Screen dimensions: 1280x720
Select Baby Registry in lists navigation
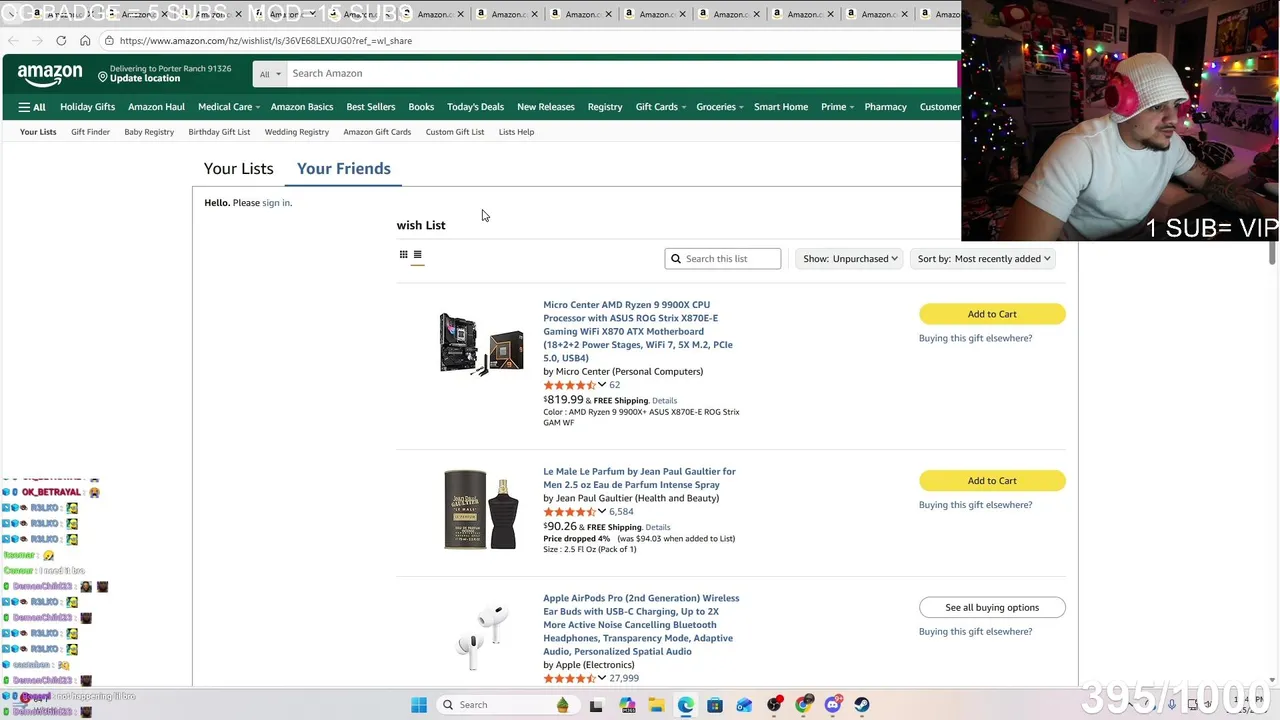[x=149, y=132]
